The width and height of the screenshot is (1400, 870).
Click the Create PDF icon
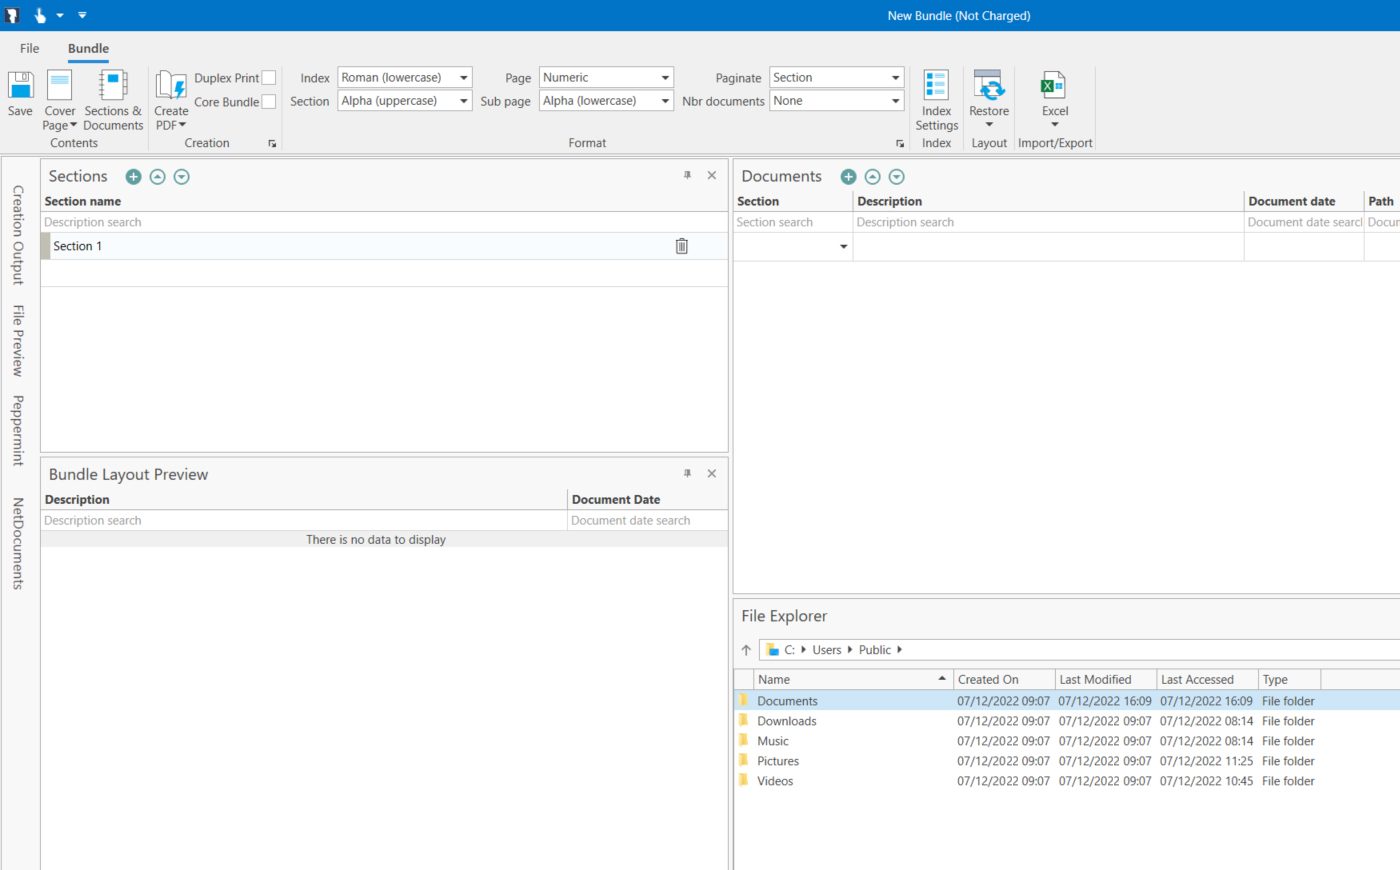171,86
